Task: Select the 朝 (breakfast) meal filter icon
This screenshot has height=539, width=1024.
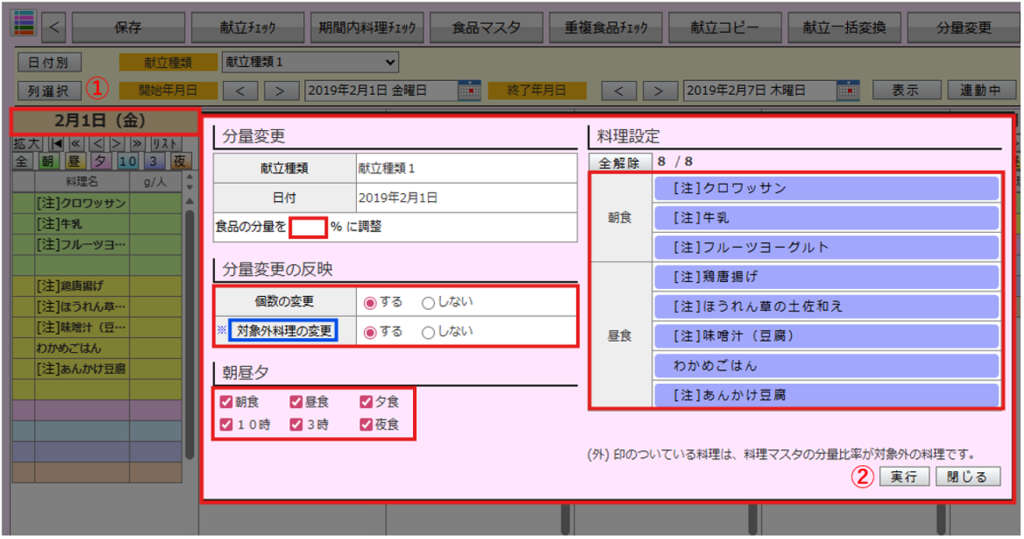Action: [x=46, y=161]
